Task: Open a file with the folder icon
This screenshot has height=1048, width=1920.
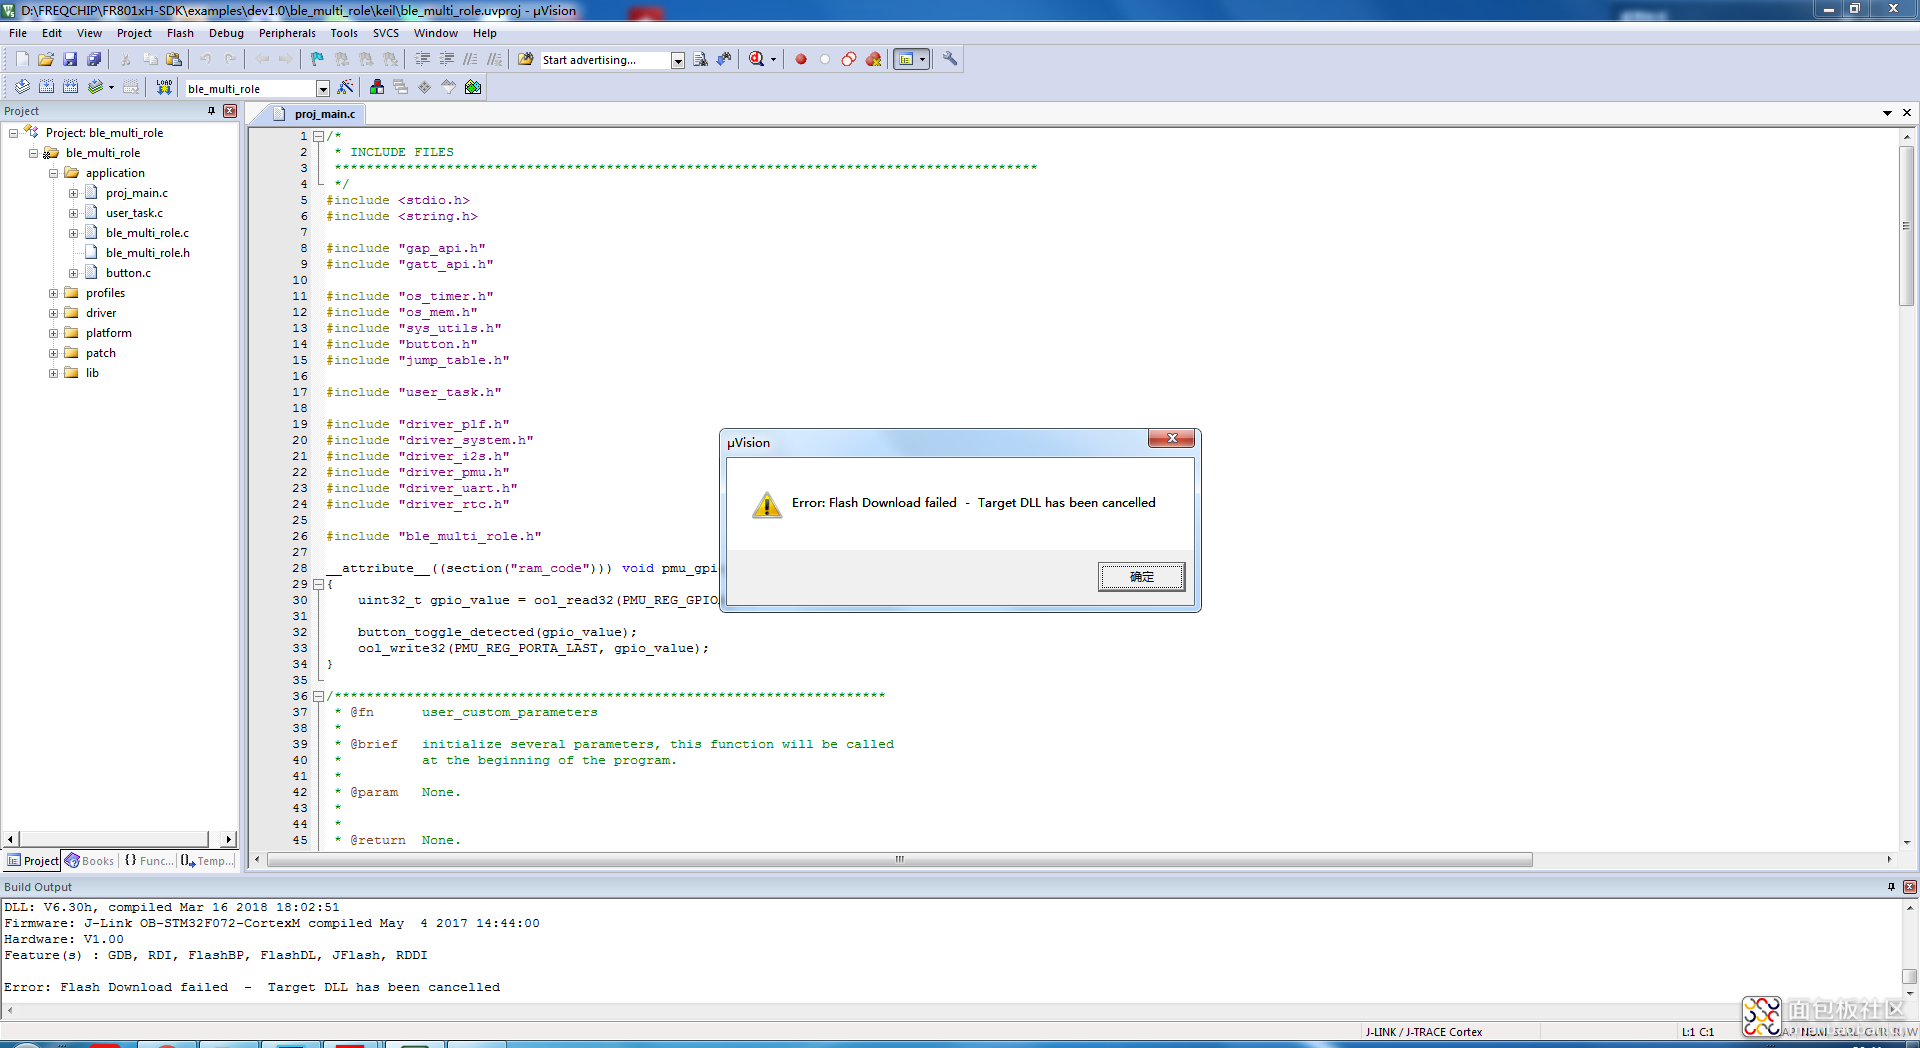Action: [x=46, y=60]
